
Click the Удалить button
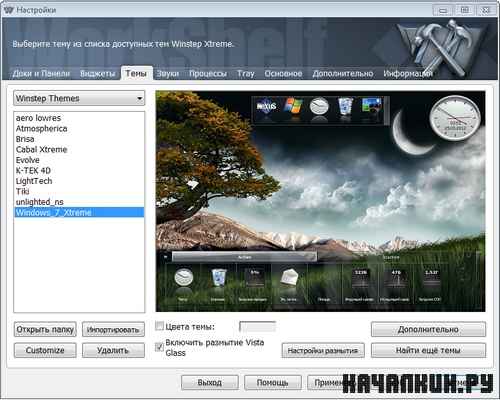coord(113,350)
